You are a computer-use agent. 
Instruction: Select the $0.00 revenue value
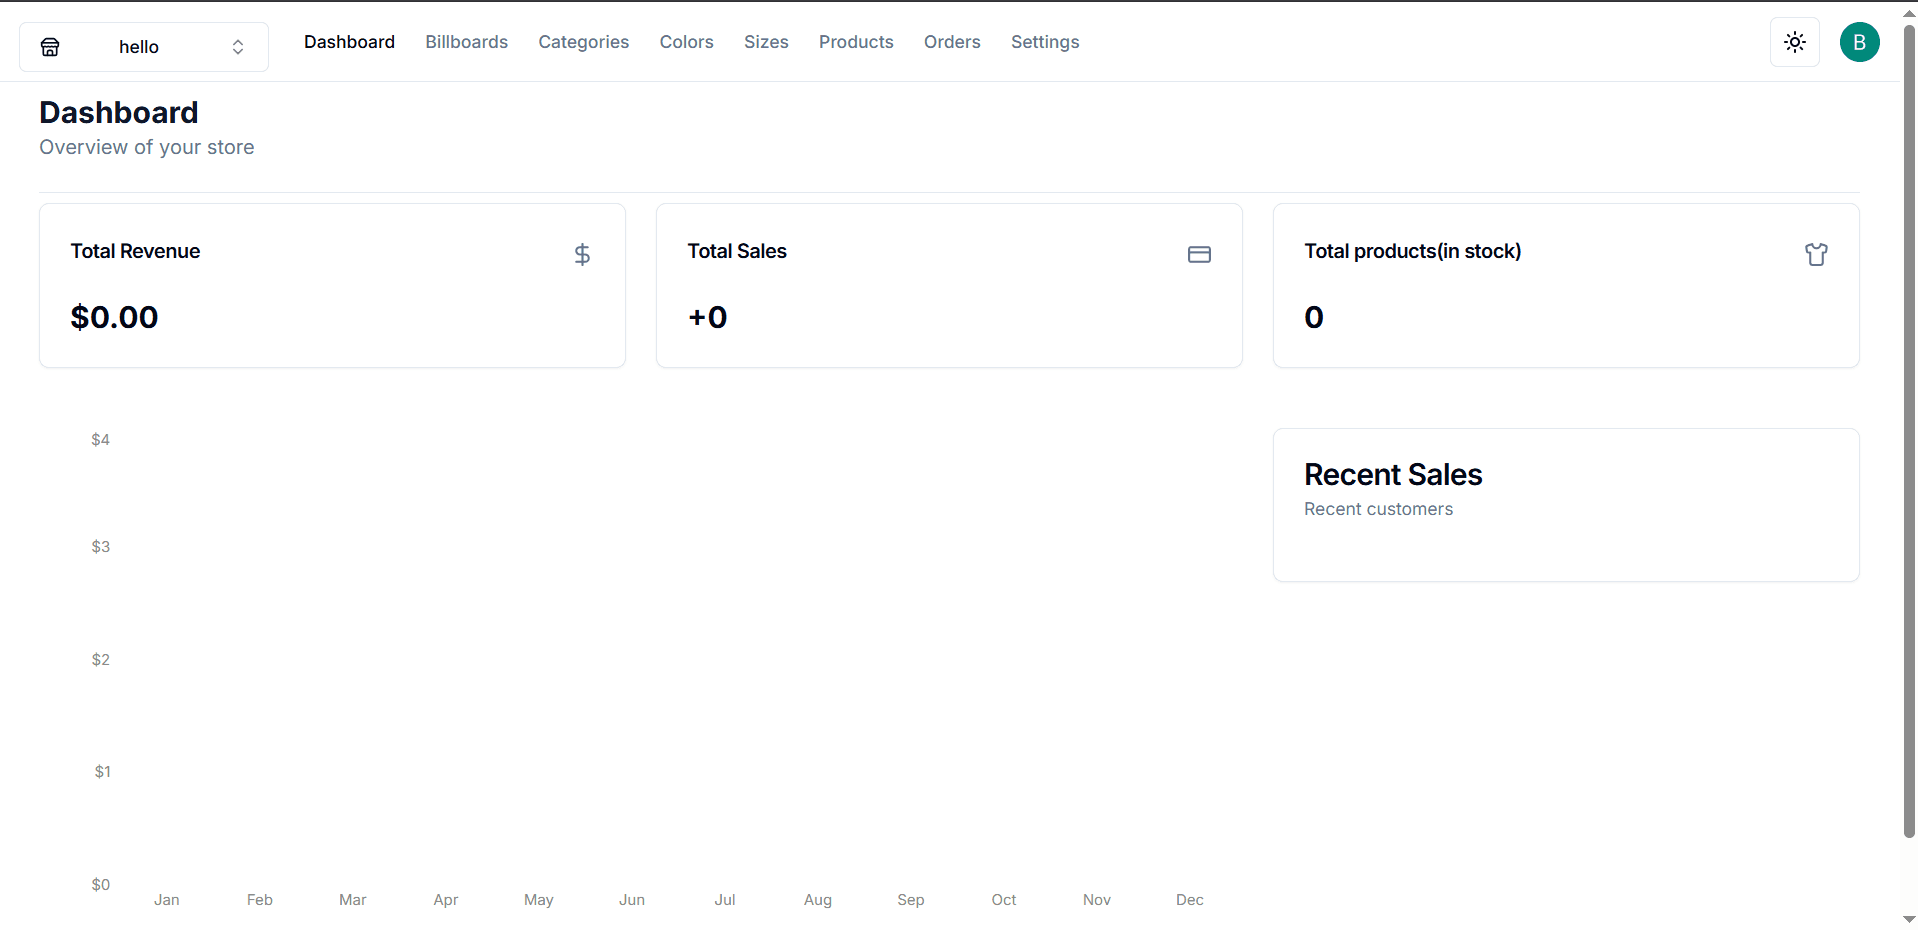114,317
